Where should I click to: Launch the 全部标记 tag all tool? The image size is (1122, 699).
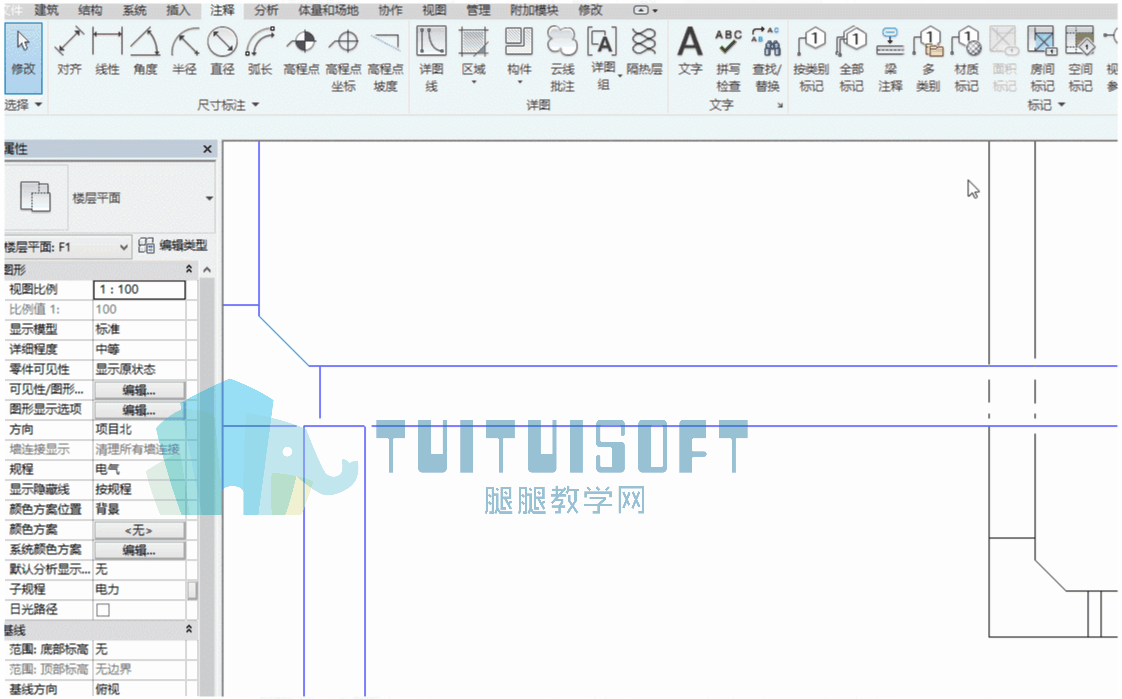(x=852, y=59)
